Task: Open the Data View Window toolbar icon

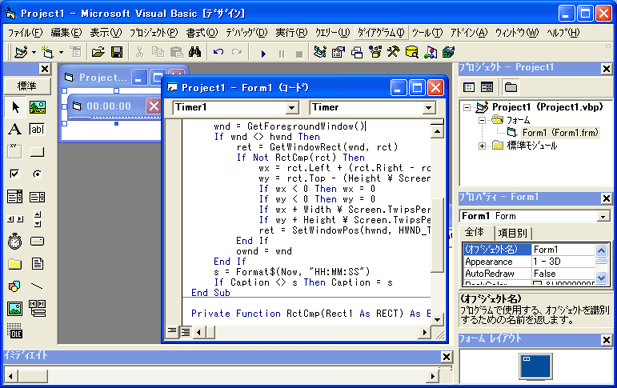Action: (x=412, y=52)
